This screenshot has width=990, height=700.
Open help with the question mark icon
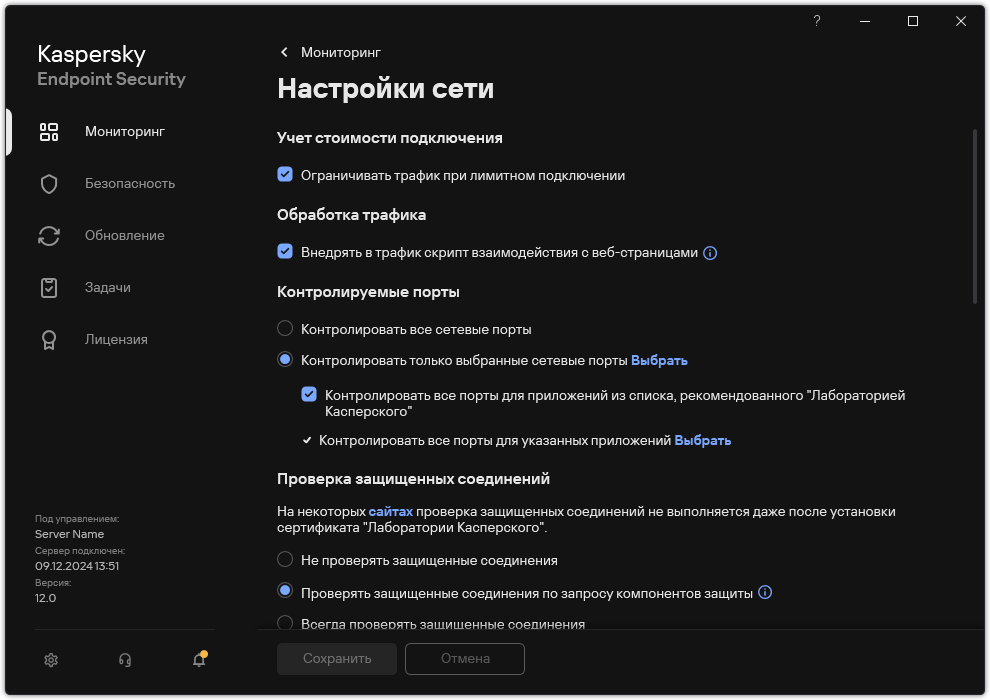point(816,21)
